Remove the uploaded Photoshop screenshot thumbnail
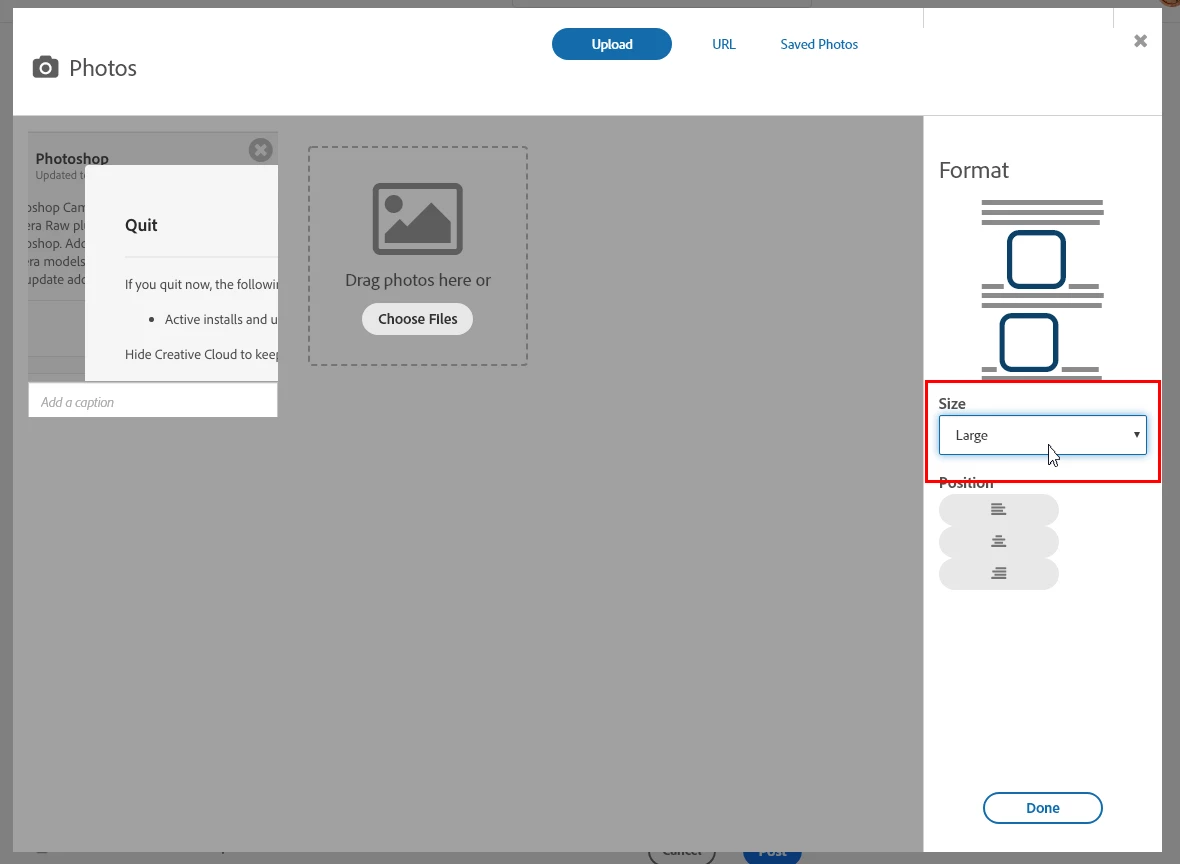 coord(260,150)
